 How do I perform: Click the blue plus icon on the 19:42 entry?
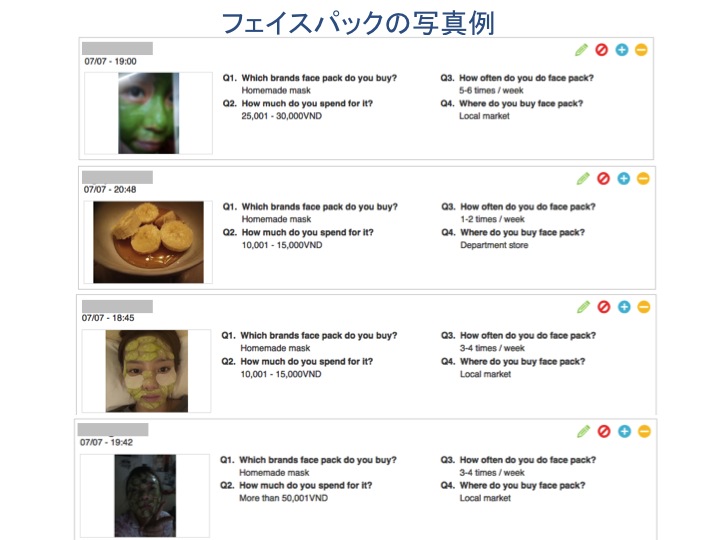[x=624, y=431]
